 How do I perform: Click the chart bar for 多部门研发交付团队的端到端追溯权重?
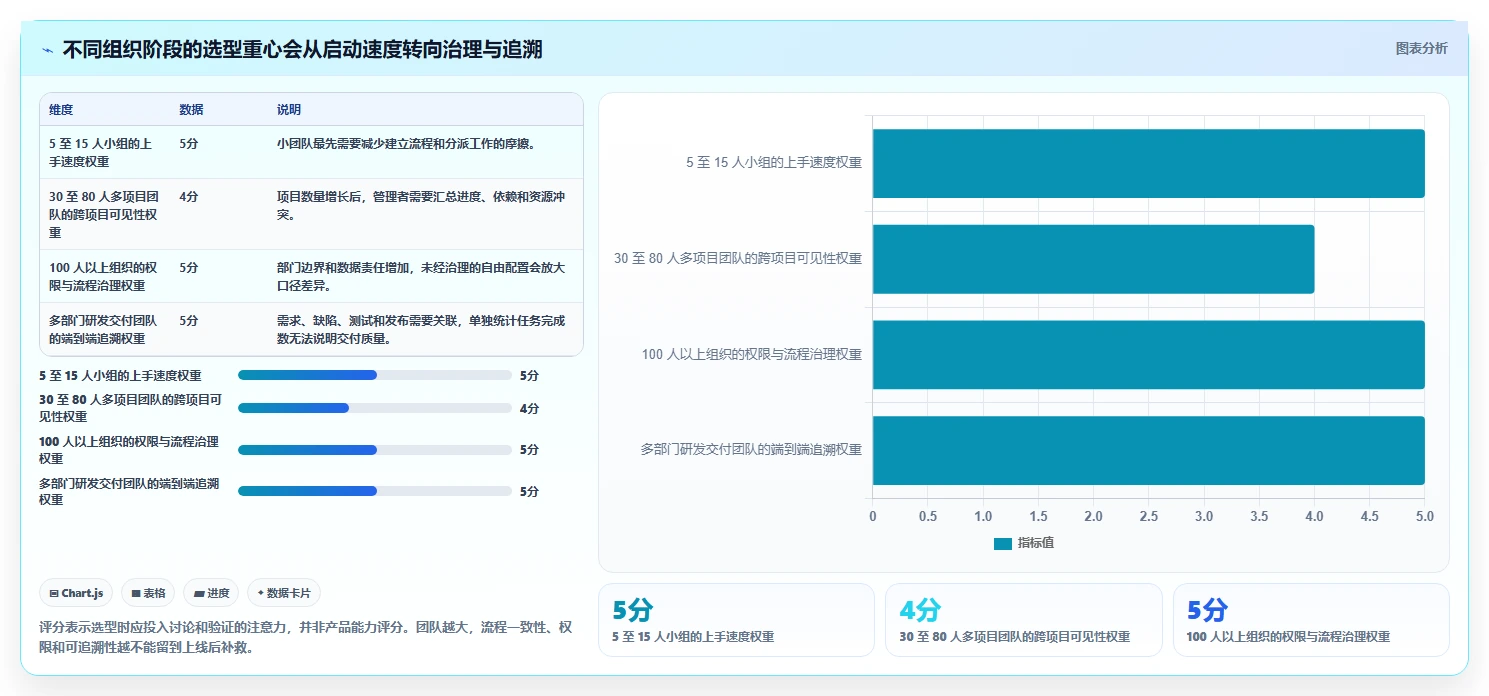click(1148, 450)
